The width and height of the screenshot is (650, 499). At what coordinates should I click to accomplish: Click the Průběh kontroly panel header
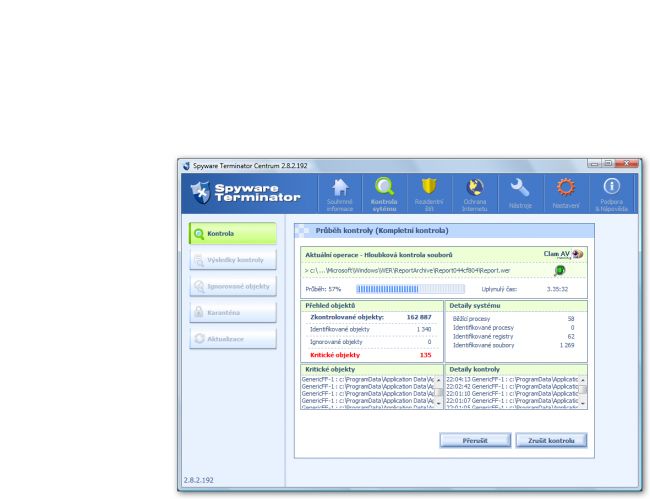pos(444,230)
